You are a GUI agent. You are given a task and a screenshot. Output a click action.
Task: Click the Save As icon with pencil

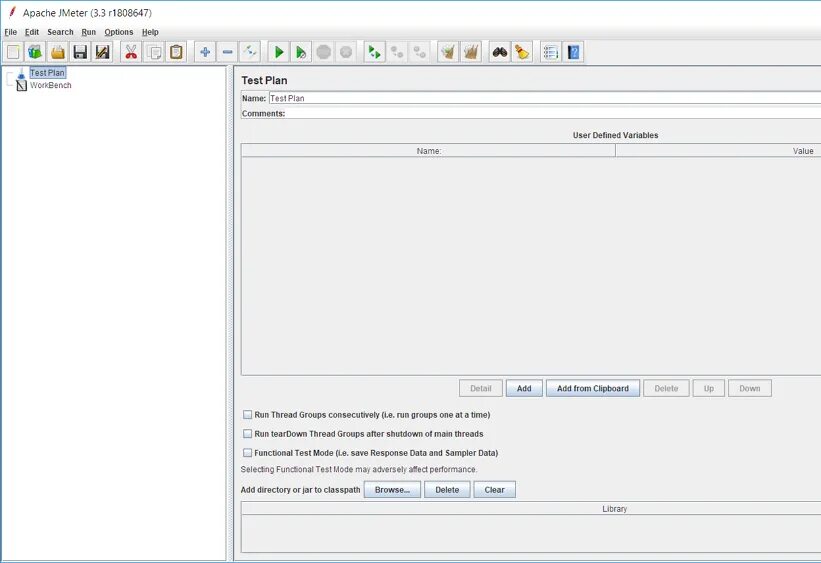(103, 52)
